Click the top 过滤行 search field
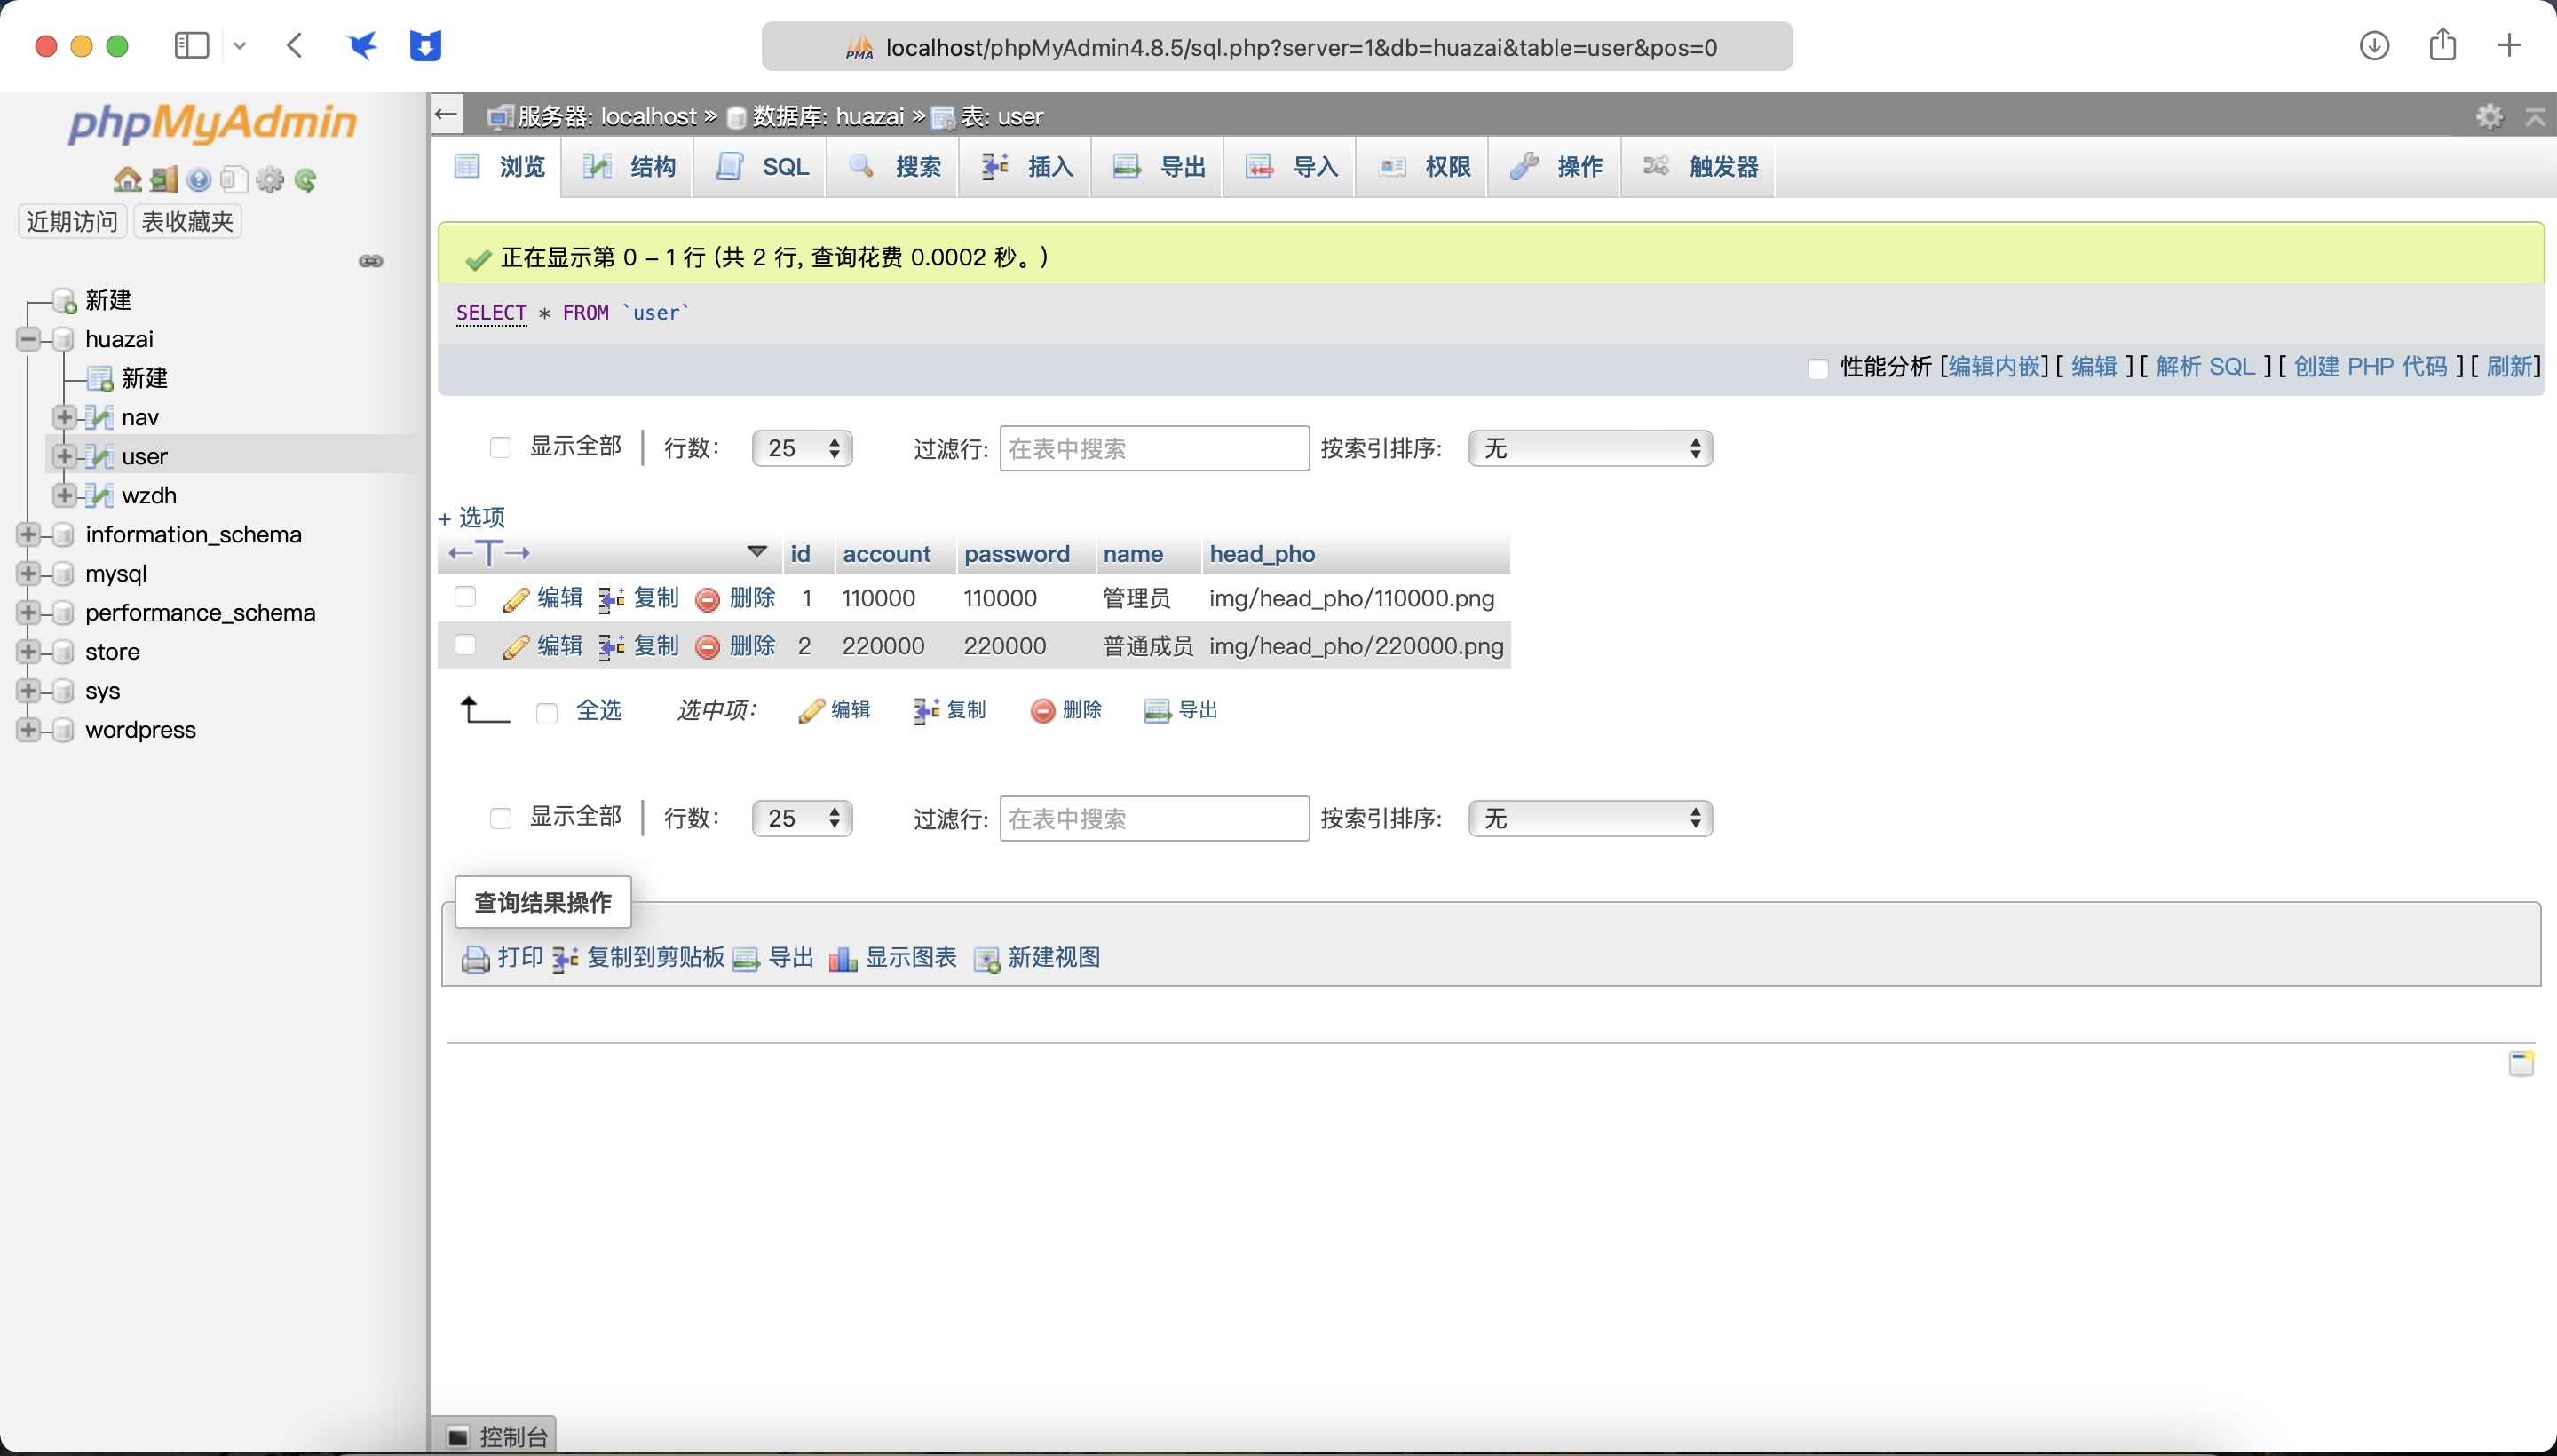 1154,448
